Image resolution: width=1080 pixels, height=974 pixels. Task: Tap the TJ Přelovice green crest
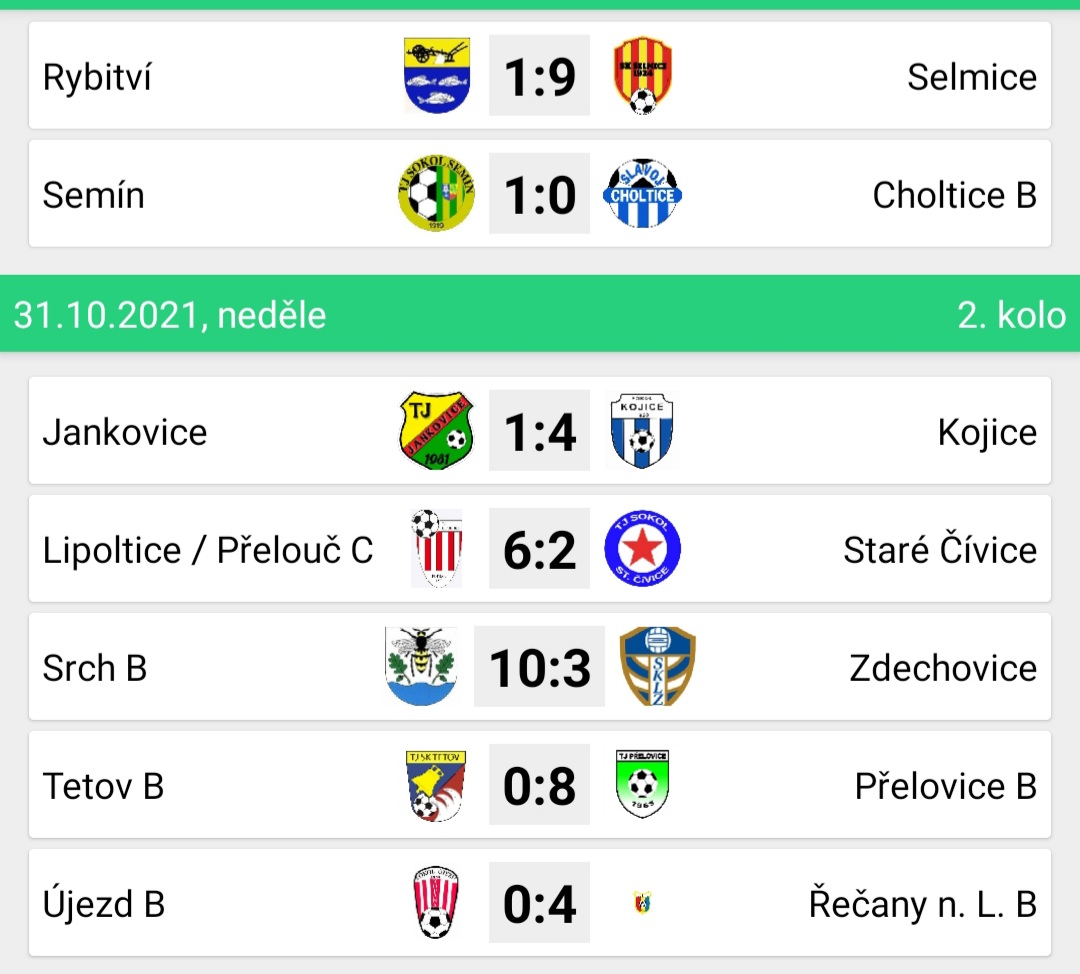[x=643, y=785]
